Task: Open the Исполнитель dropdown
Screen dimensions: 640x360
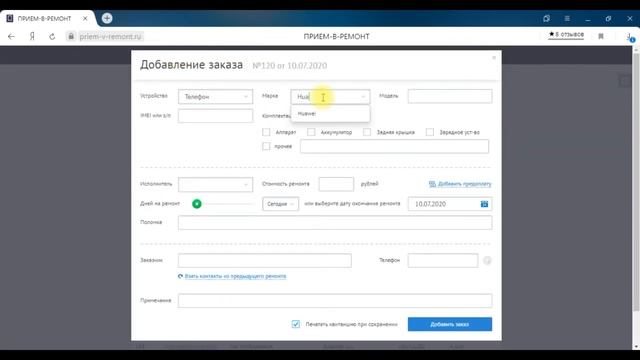Action: pyautogui.click(x=216, y=184)
